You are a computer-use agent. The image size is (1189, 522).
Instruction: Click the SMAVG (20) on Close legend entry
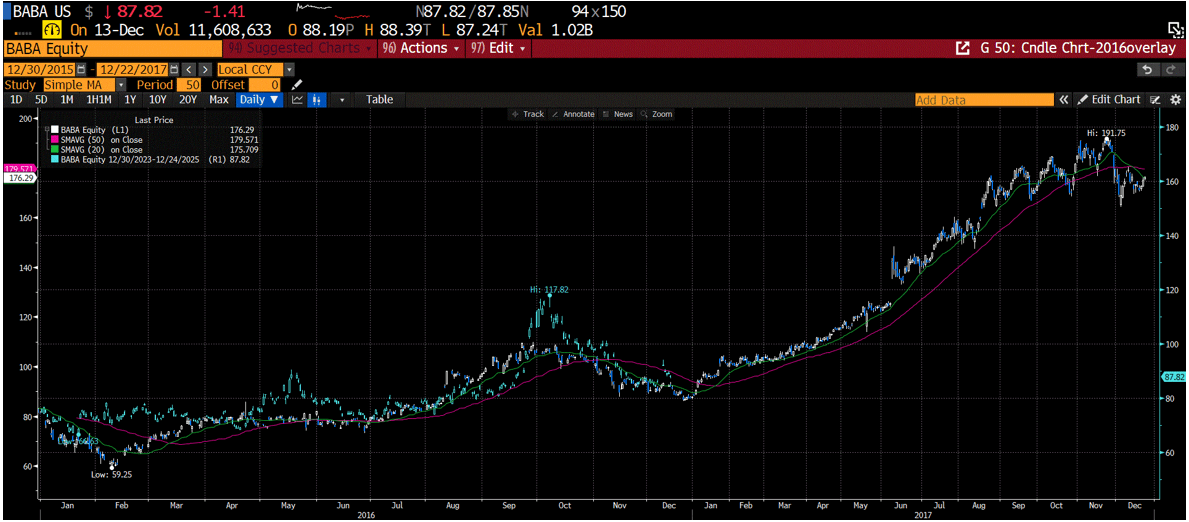(102, 149)
